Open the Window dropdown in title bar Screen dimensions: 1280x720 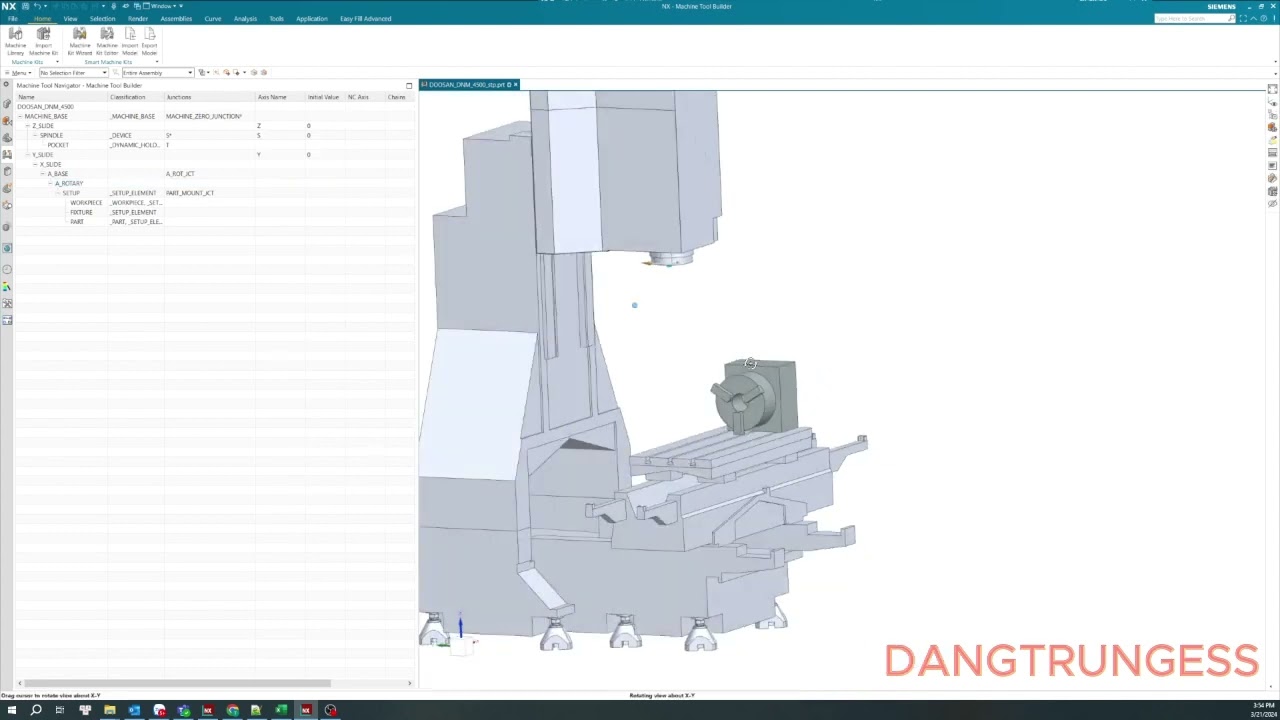pos(160,6)
